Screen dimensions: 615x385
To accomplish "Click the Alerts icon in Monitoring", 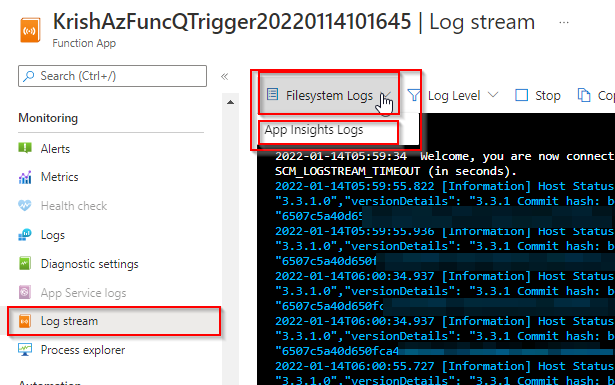I will (25, 148).
